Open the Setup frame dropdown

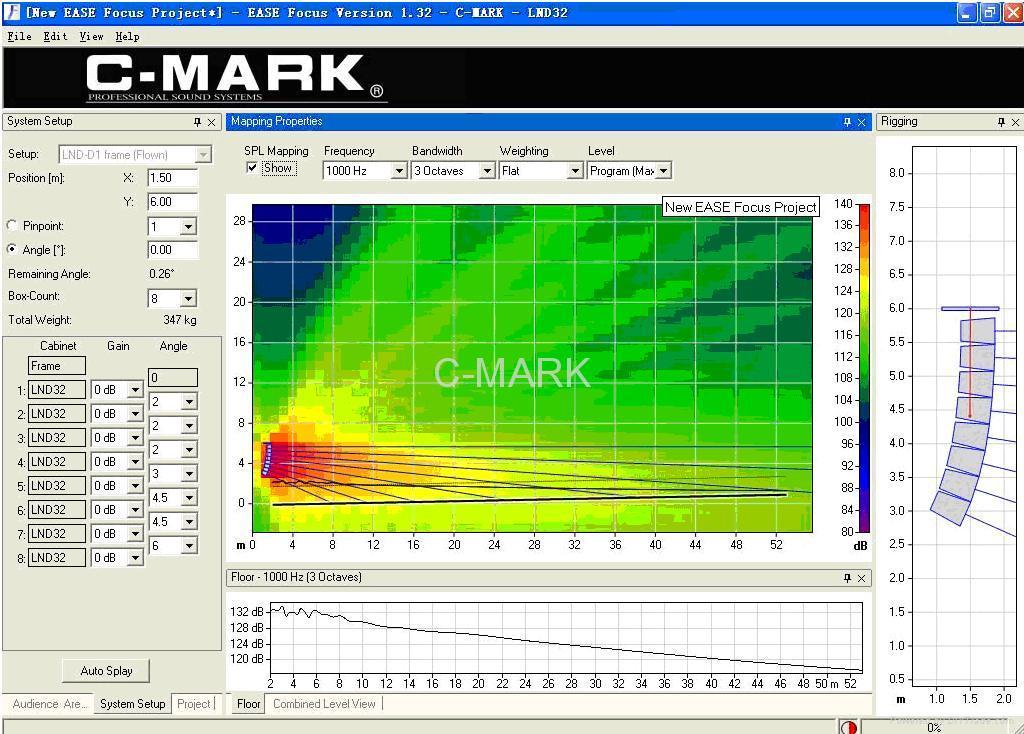[203, 155]
